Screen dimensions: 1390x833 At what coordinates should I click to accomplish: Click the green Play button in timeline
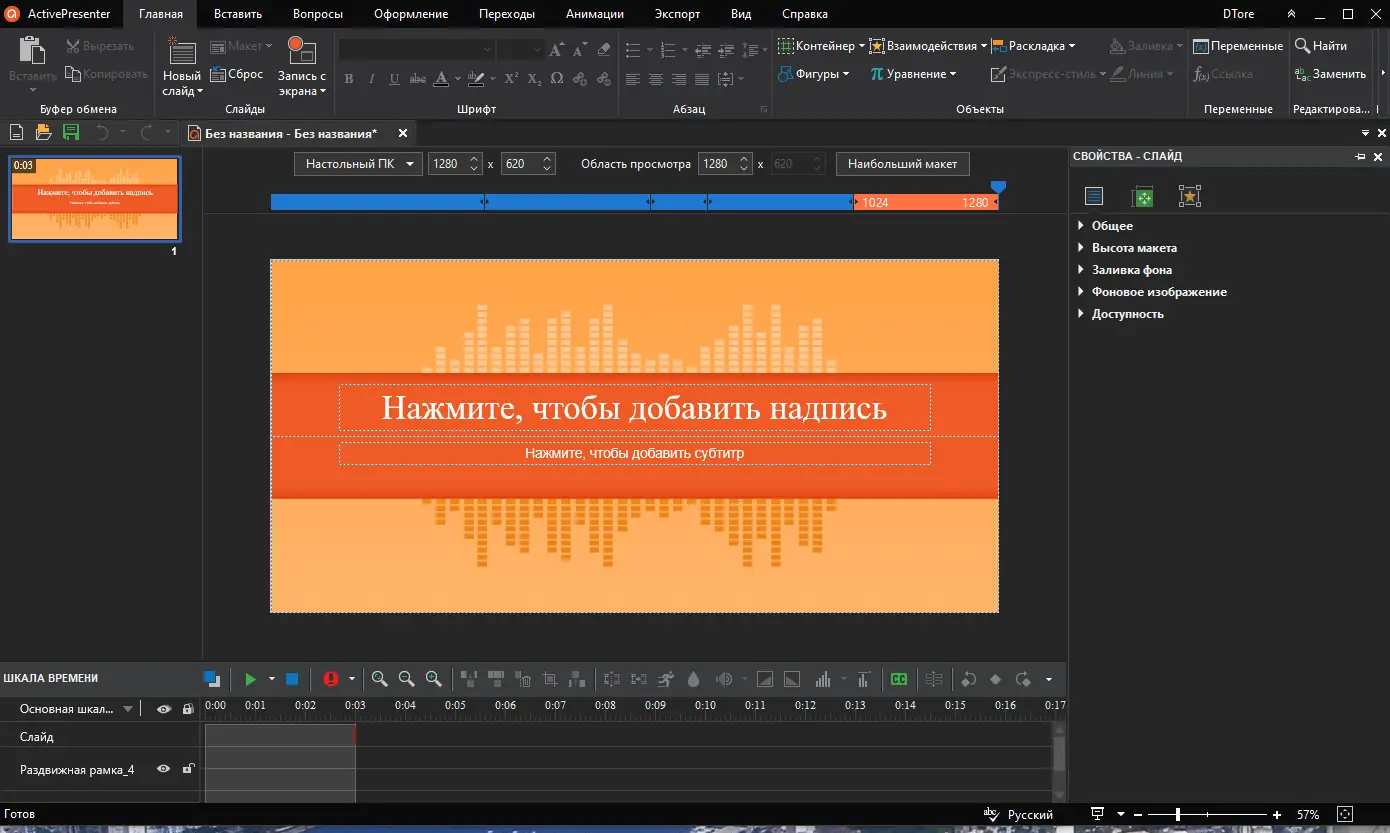point(251,679)
